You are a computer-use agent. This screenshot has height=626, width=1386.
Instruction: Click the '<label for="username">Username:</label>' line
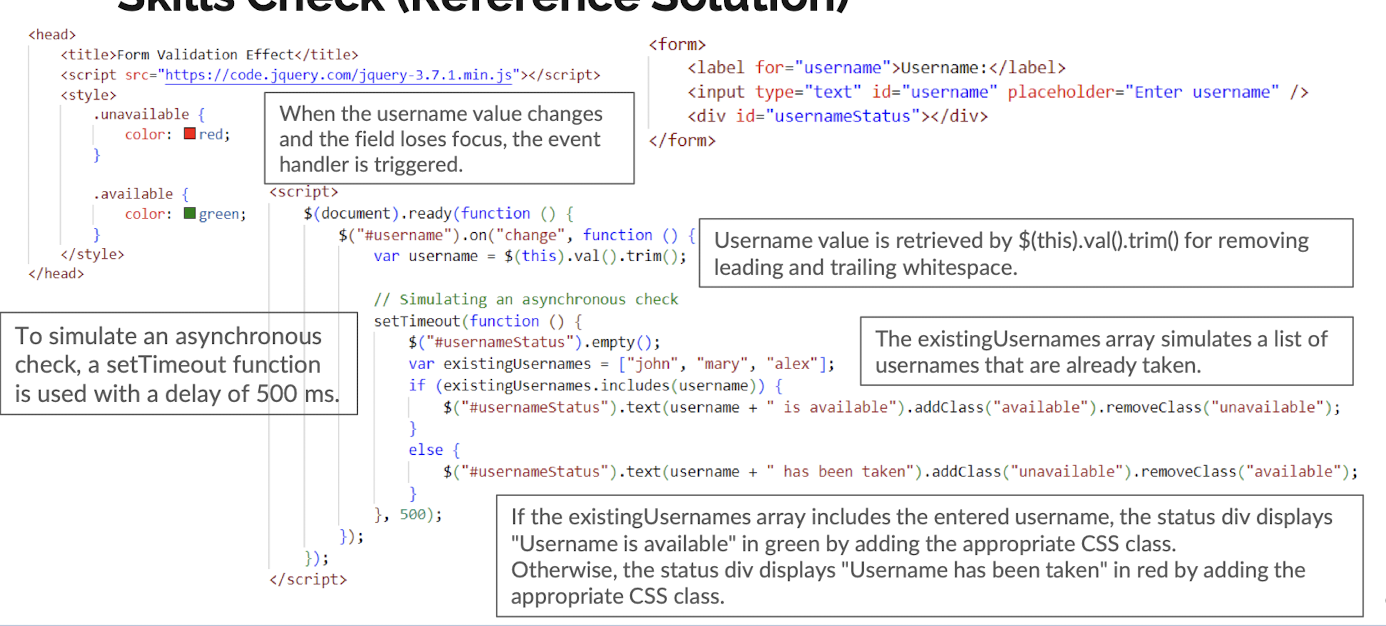[876, 68]
